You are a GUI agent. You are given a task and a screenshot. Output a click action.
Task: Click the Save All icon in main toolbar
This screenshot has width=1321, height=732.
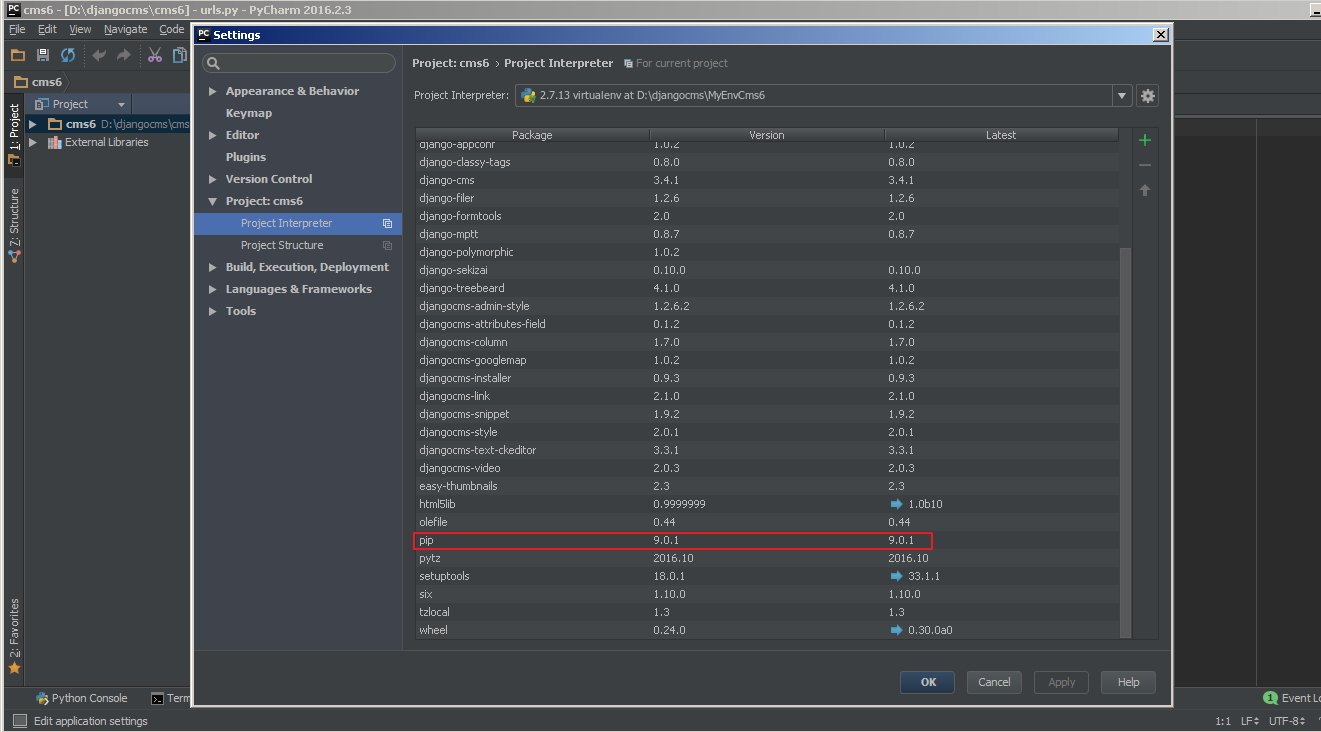[x=43, y=55]
